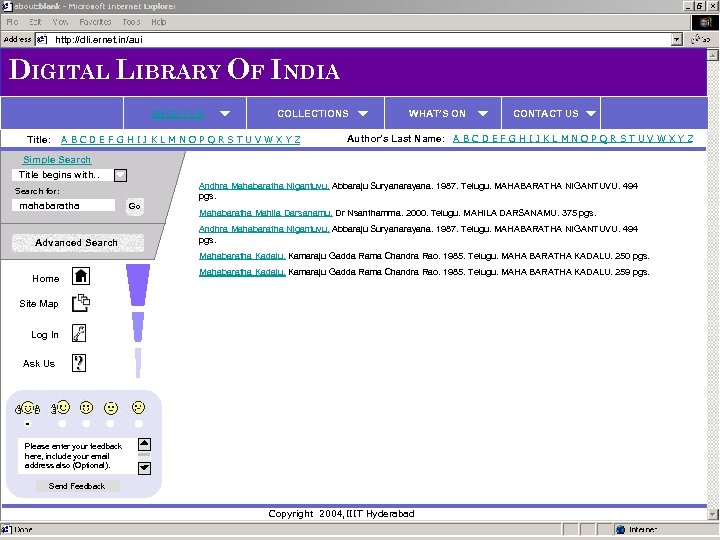Select the second feedback rating radio button
The image size is (720, 540).
pos(62,424)
